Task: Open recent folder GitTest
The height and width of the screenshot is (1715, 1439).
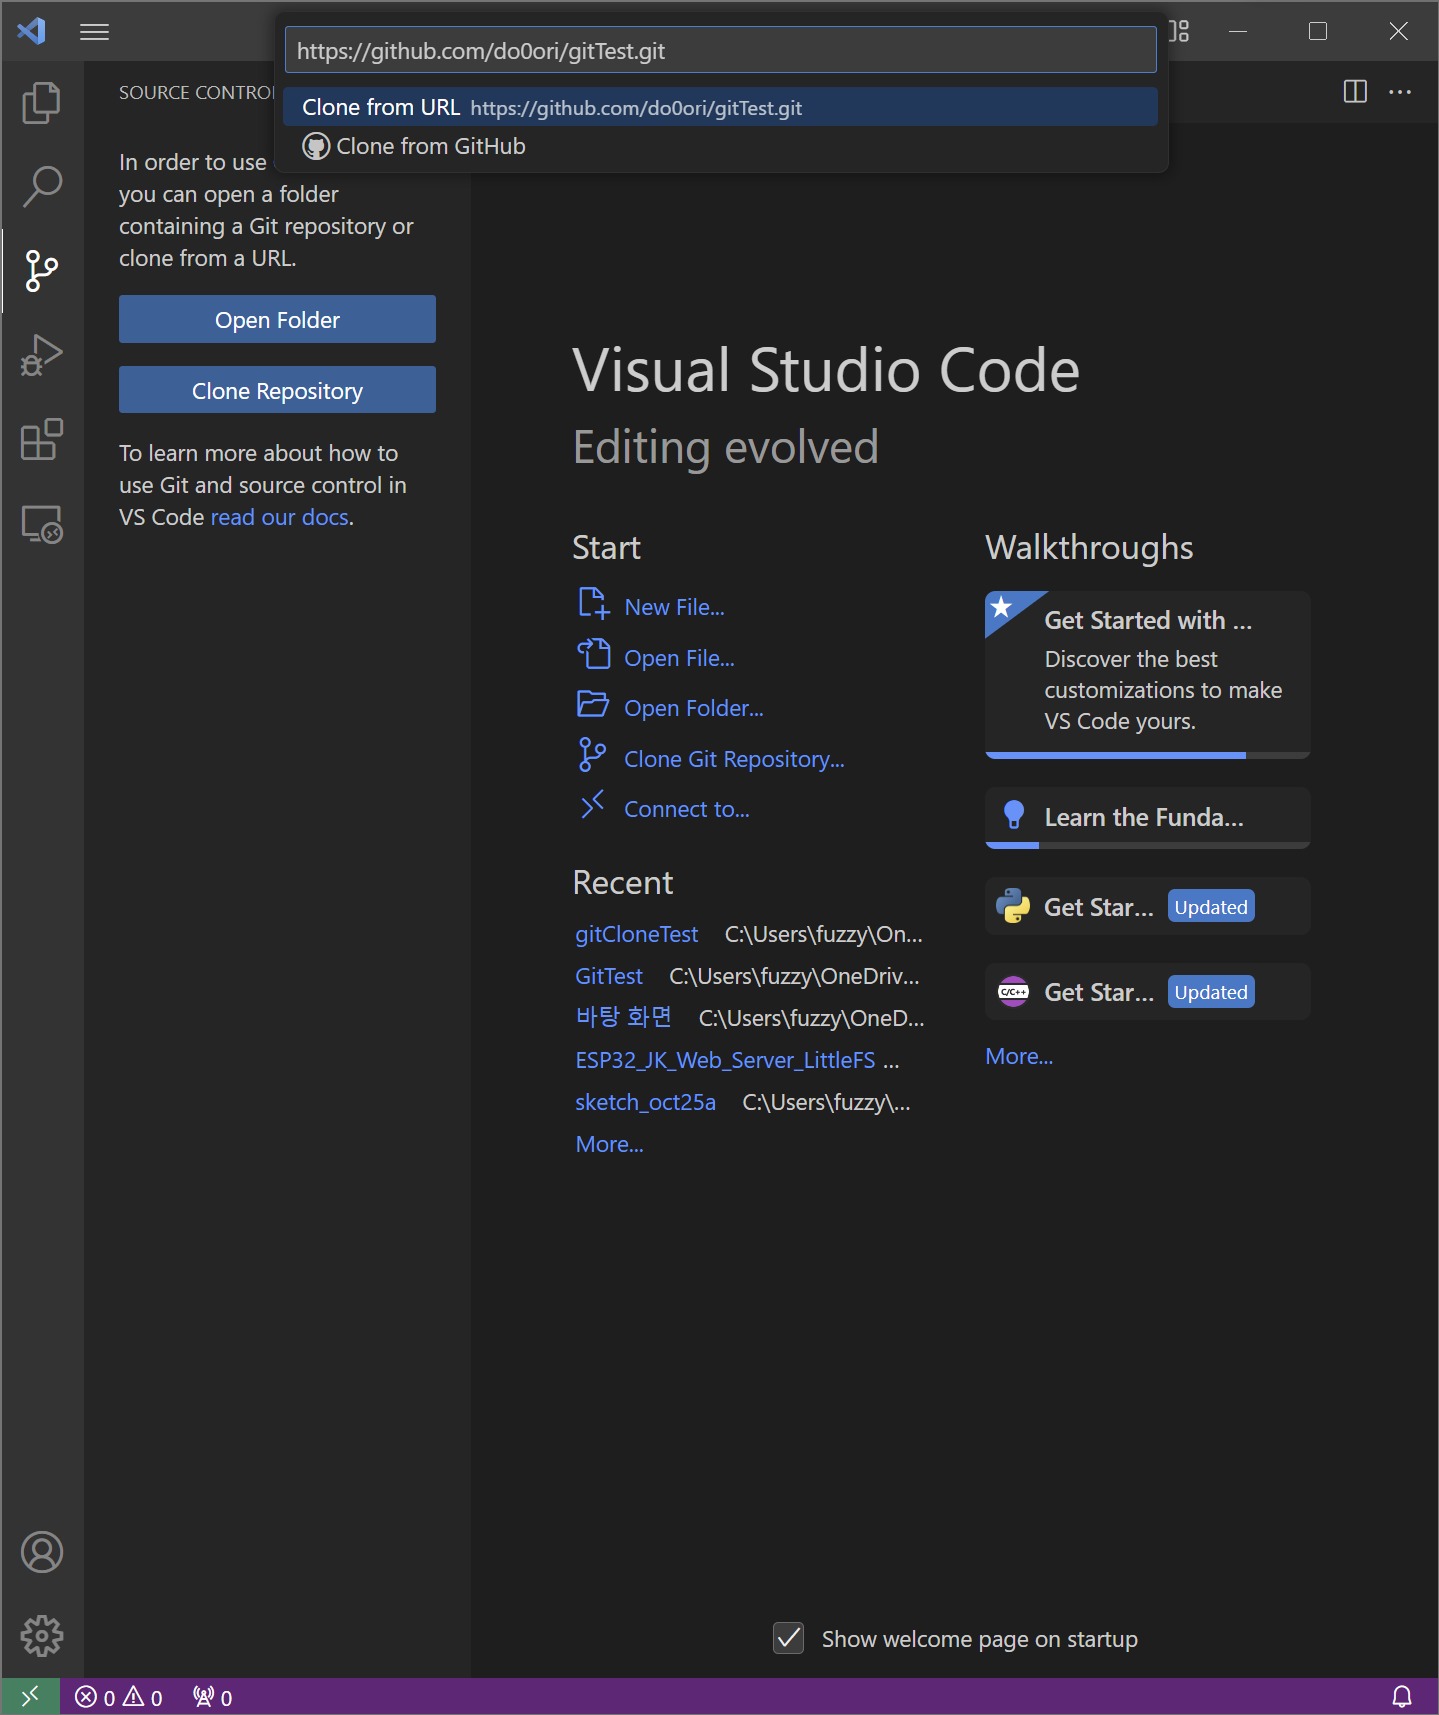Action: pos(608,976)
